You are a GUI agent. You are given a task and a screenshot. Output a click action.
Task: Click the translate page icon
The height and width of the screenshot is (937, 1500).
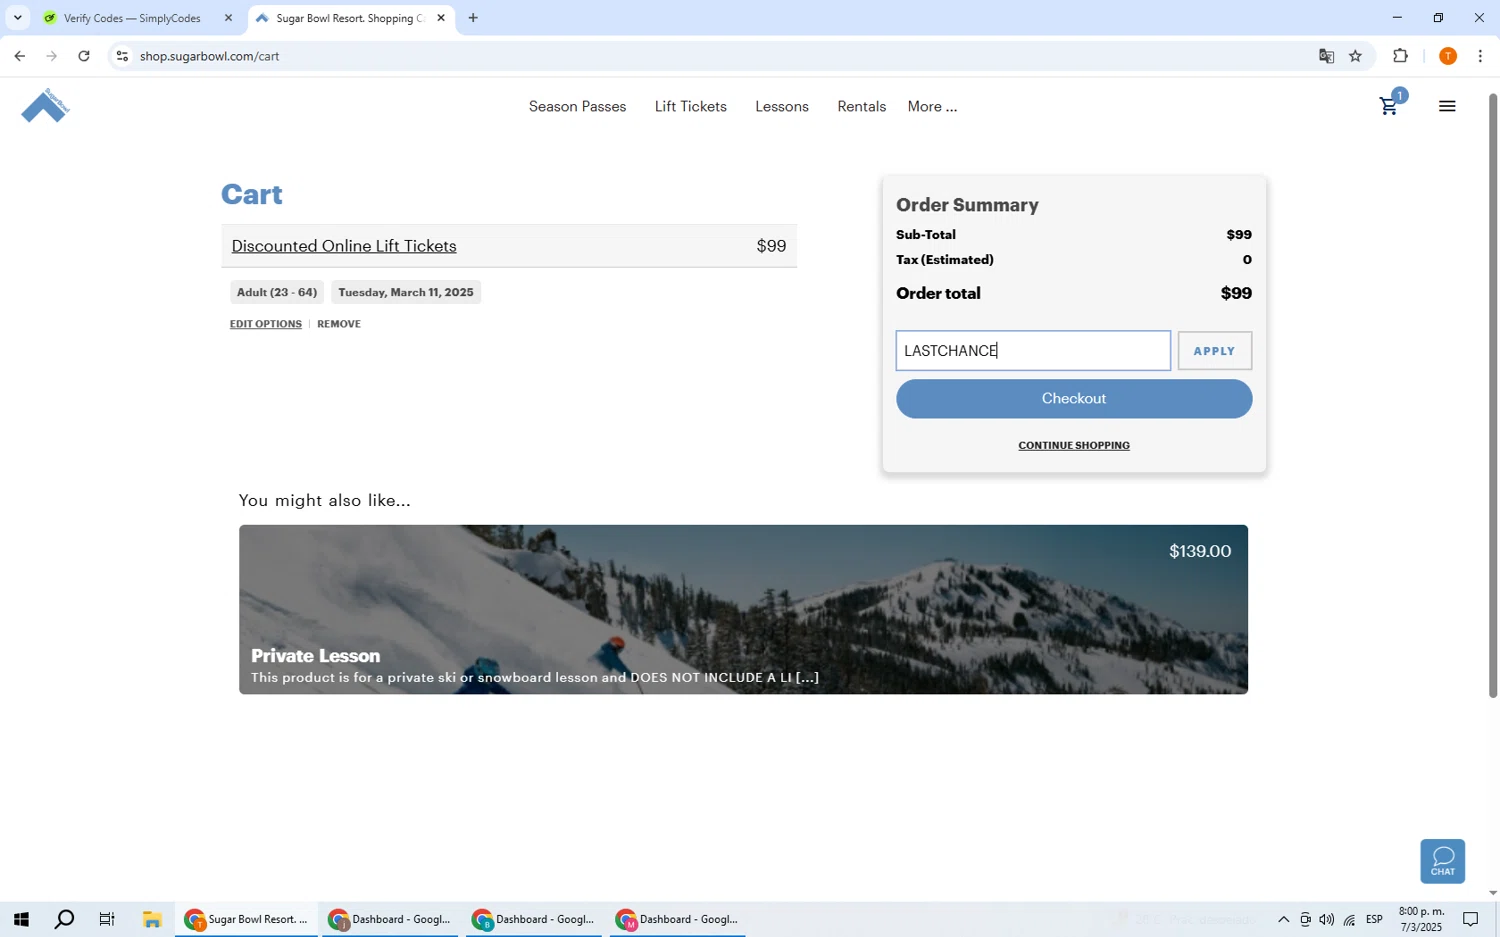coord(1326,56)
